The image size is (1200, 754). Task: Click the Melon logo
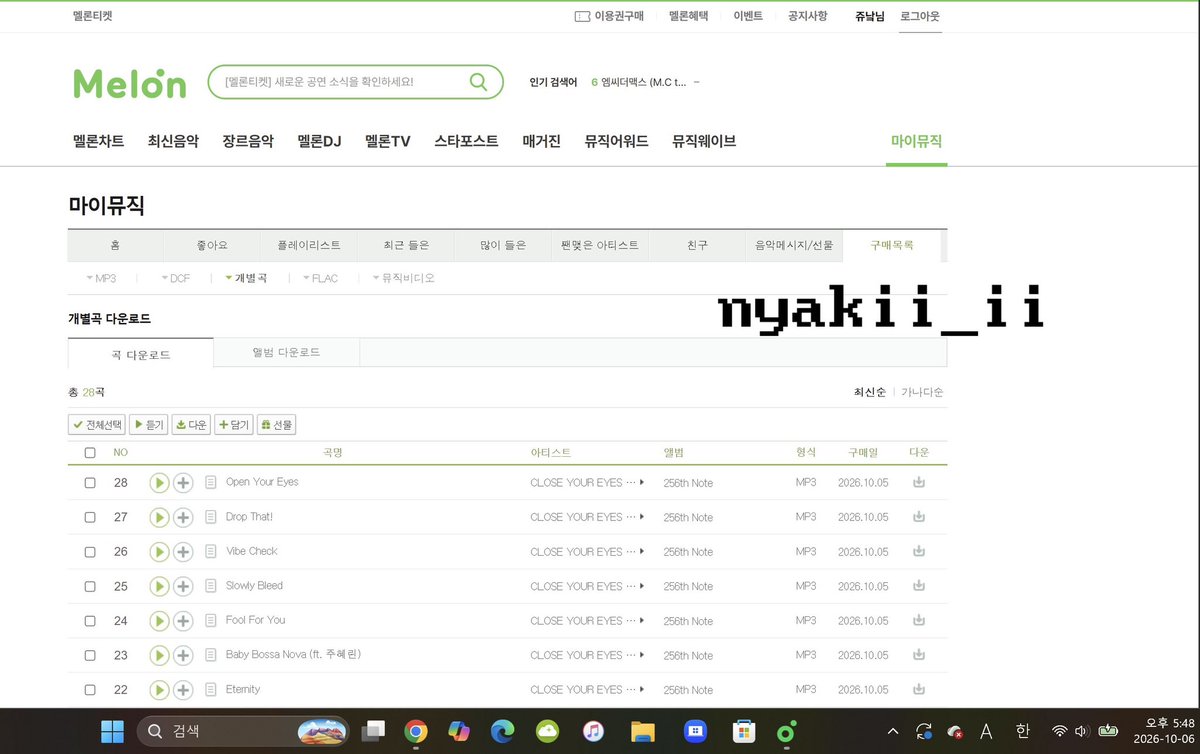point(130,83)
